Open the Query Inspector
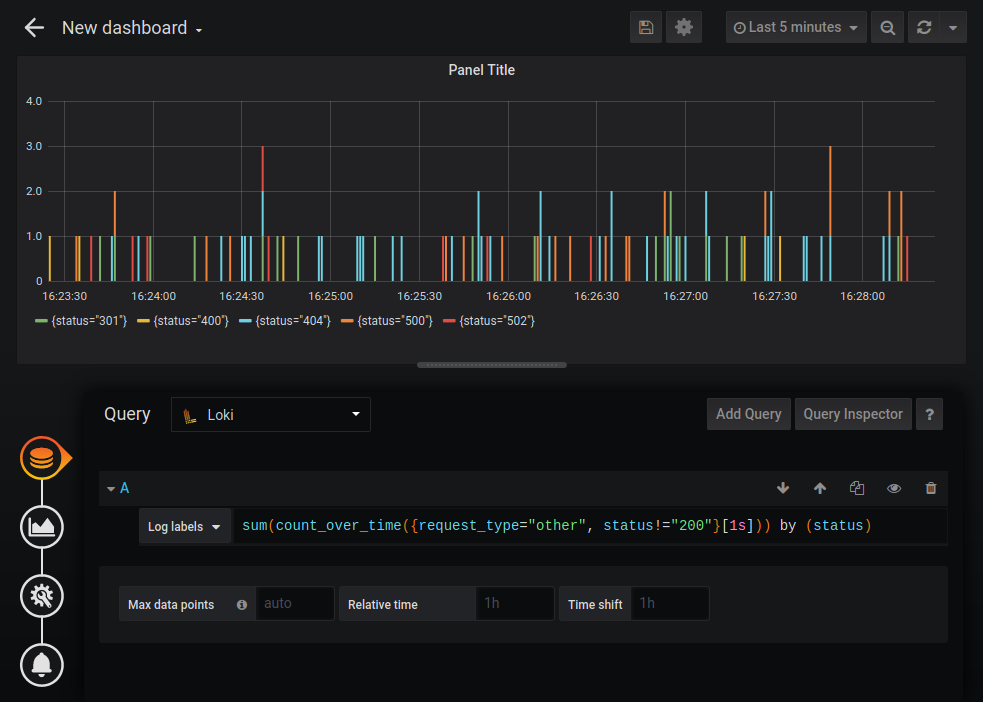This screenshot has height=702, width=983. [x=853, y=414]
